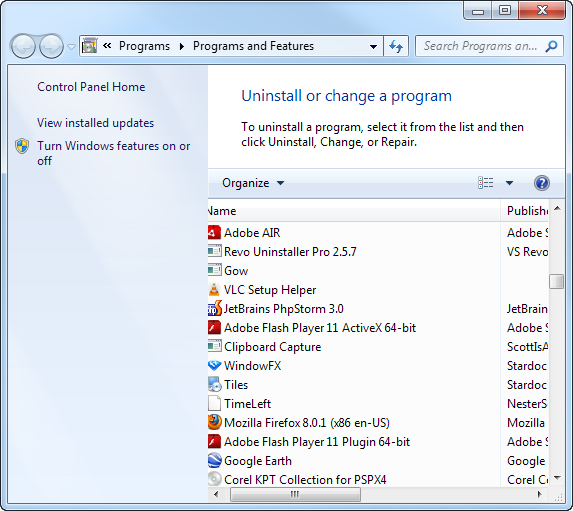Select the Mozilla Firefox icon
573x511 pixels.
(215, 422)
